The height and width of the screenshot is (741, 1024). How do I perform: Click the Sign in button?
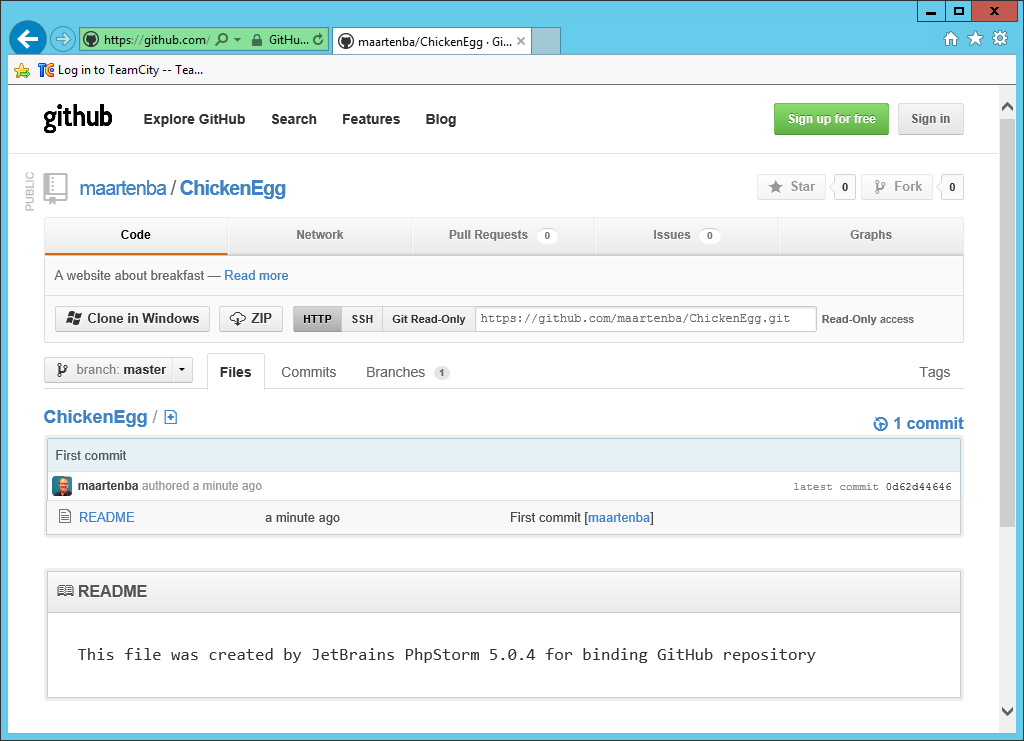(x=931, y=119)
